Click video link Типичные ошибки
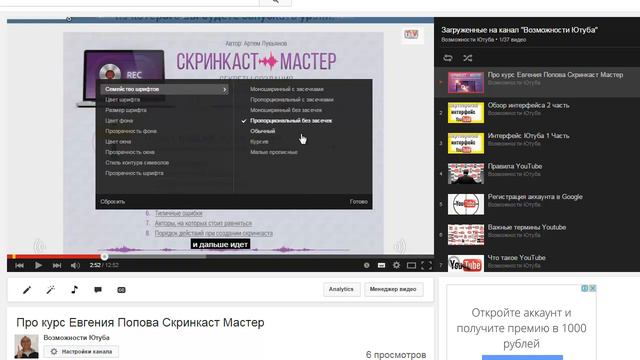This screenshot has height=360, width=640. [178, 213]
